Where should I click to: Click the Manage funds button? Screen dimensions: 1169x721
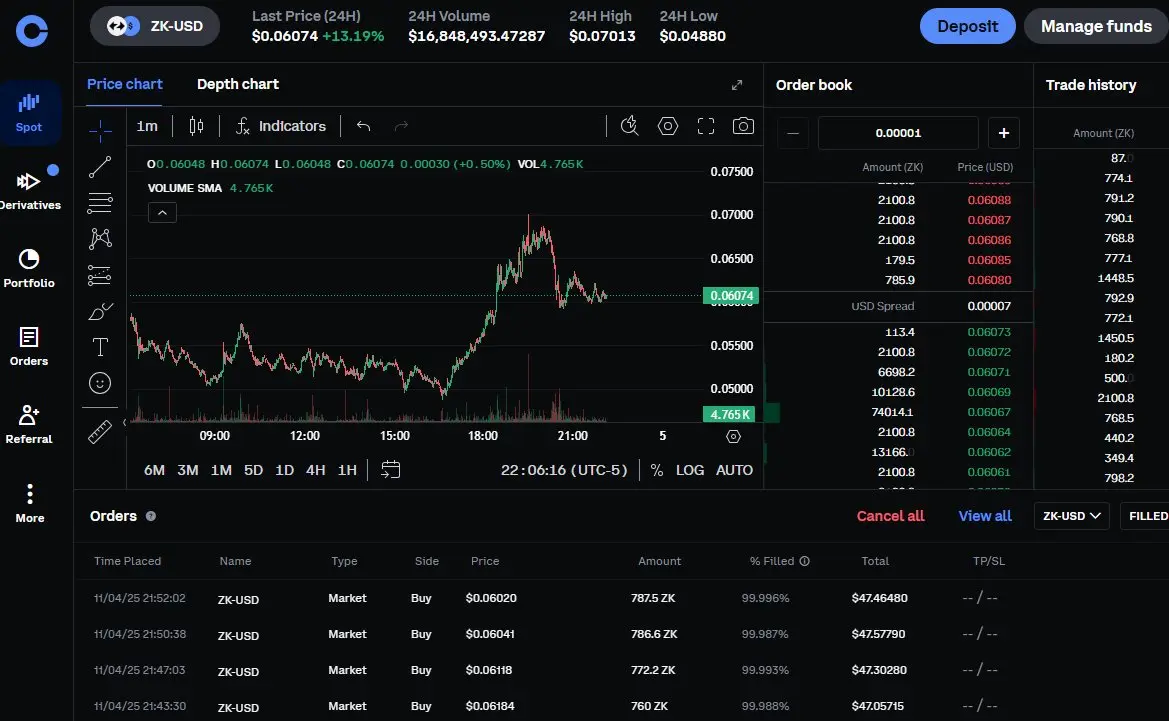click(x=1096, y=26)
